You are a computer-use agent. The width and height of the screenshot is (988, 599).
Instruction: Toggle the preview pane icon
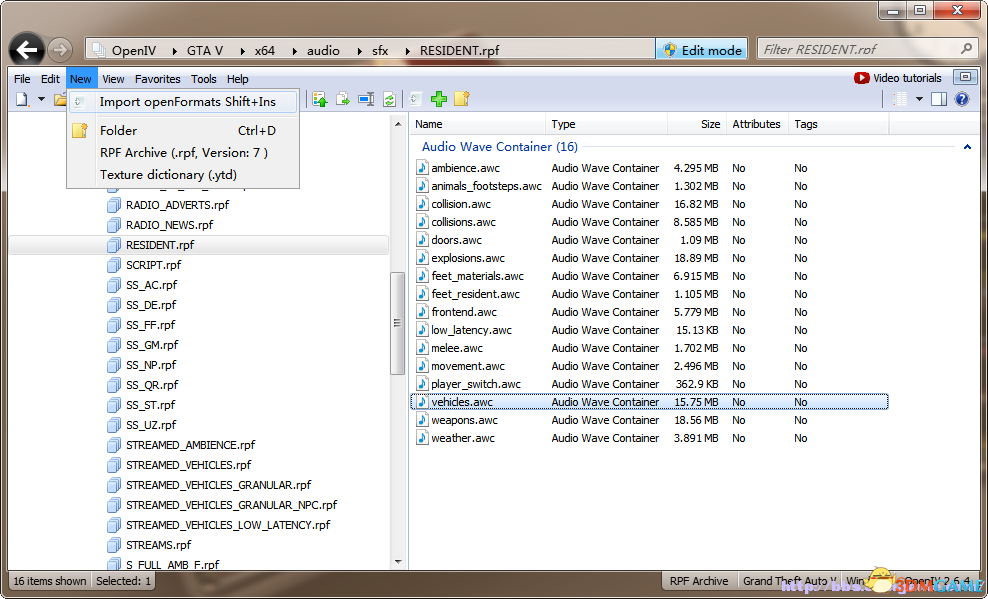(939, 99)
